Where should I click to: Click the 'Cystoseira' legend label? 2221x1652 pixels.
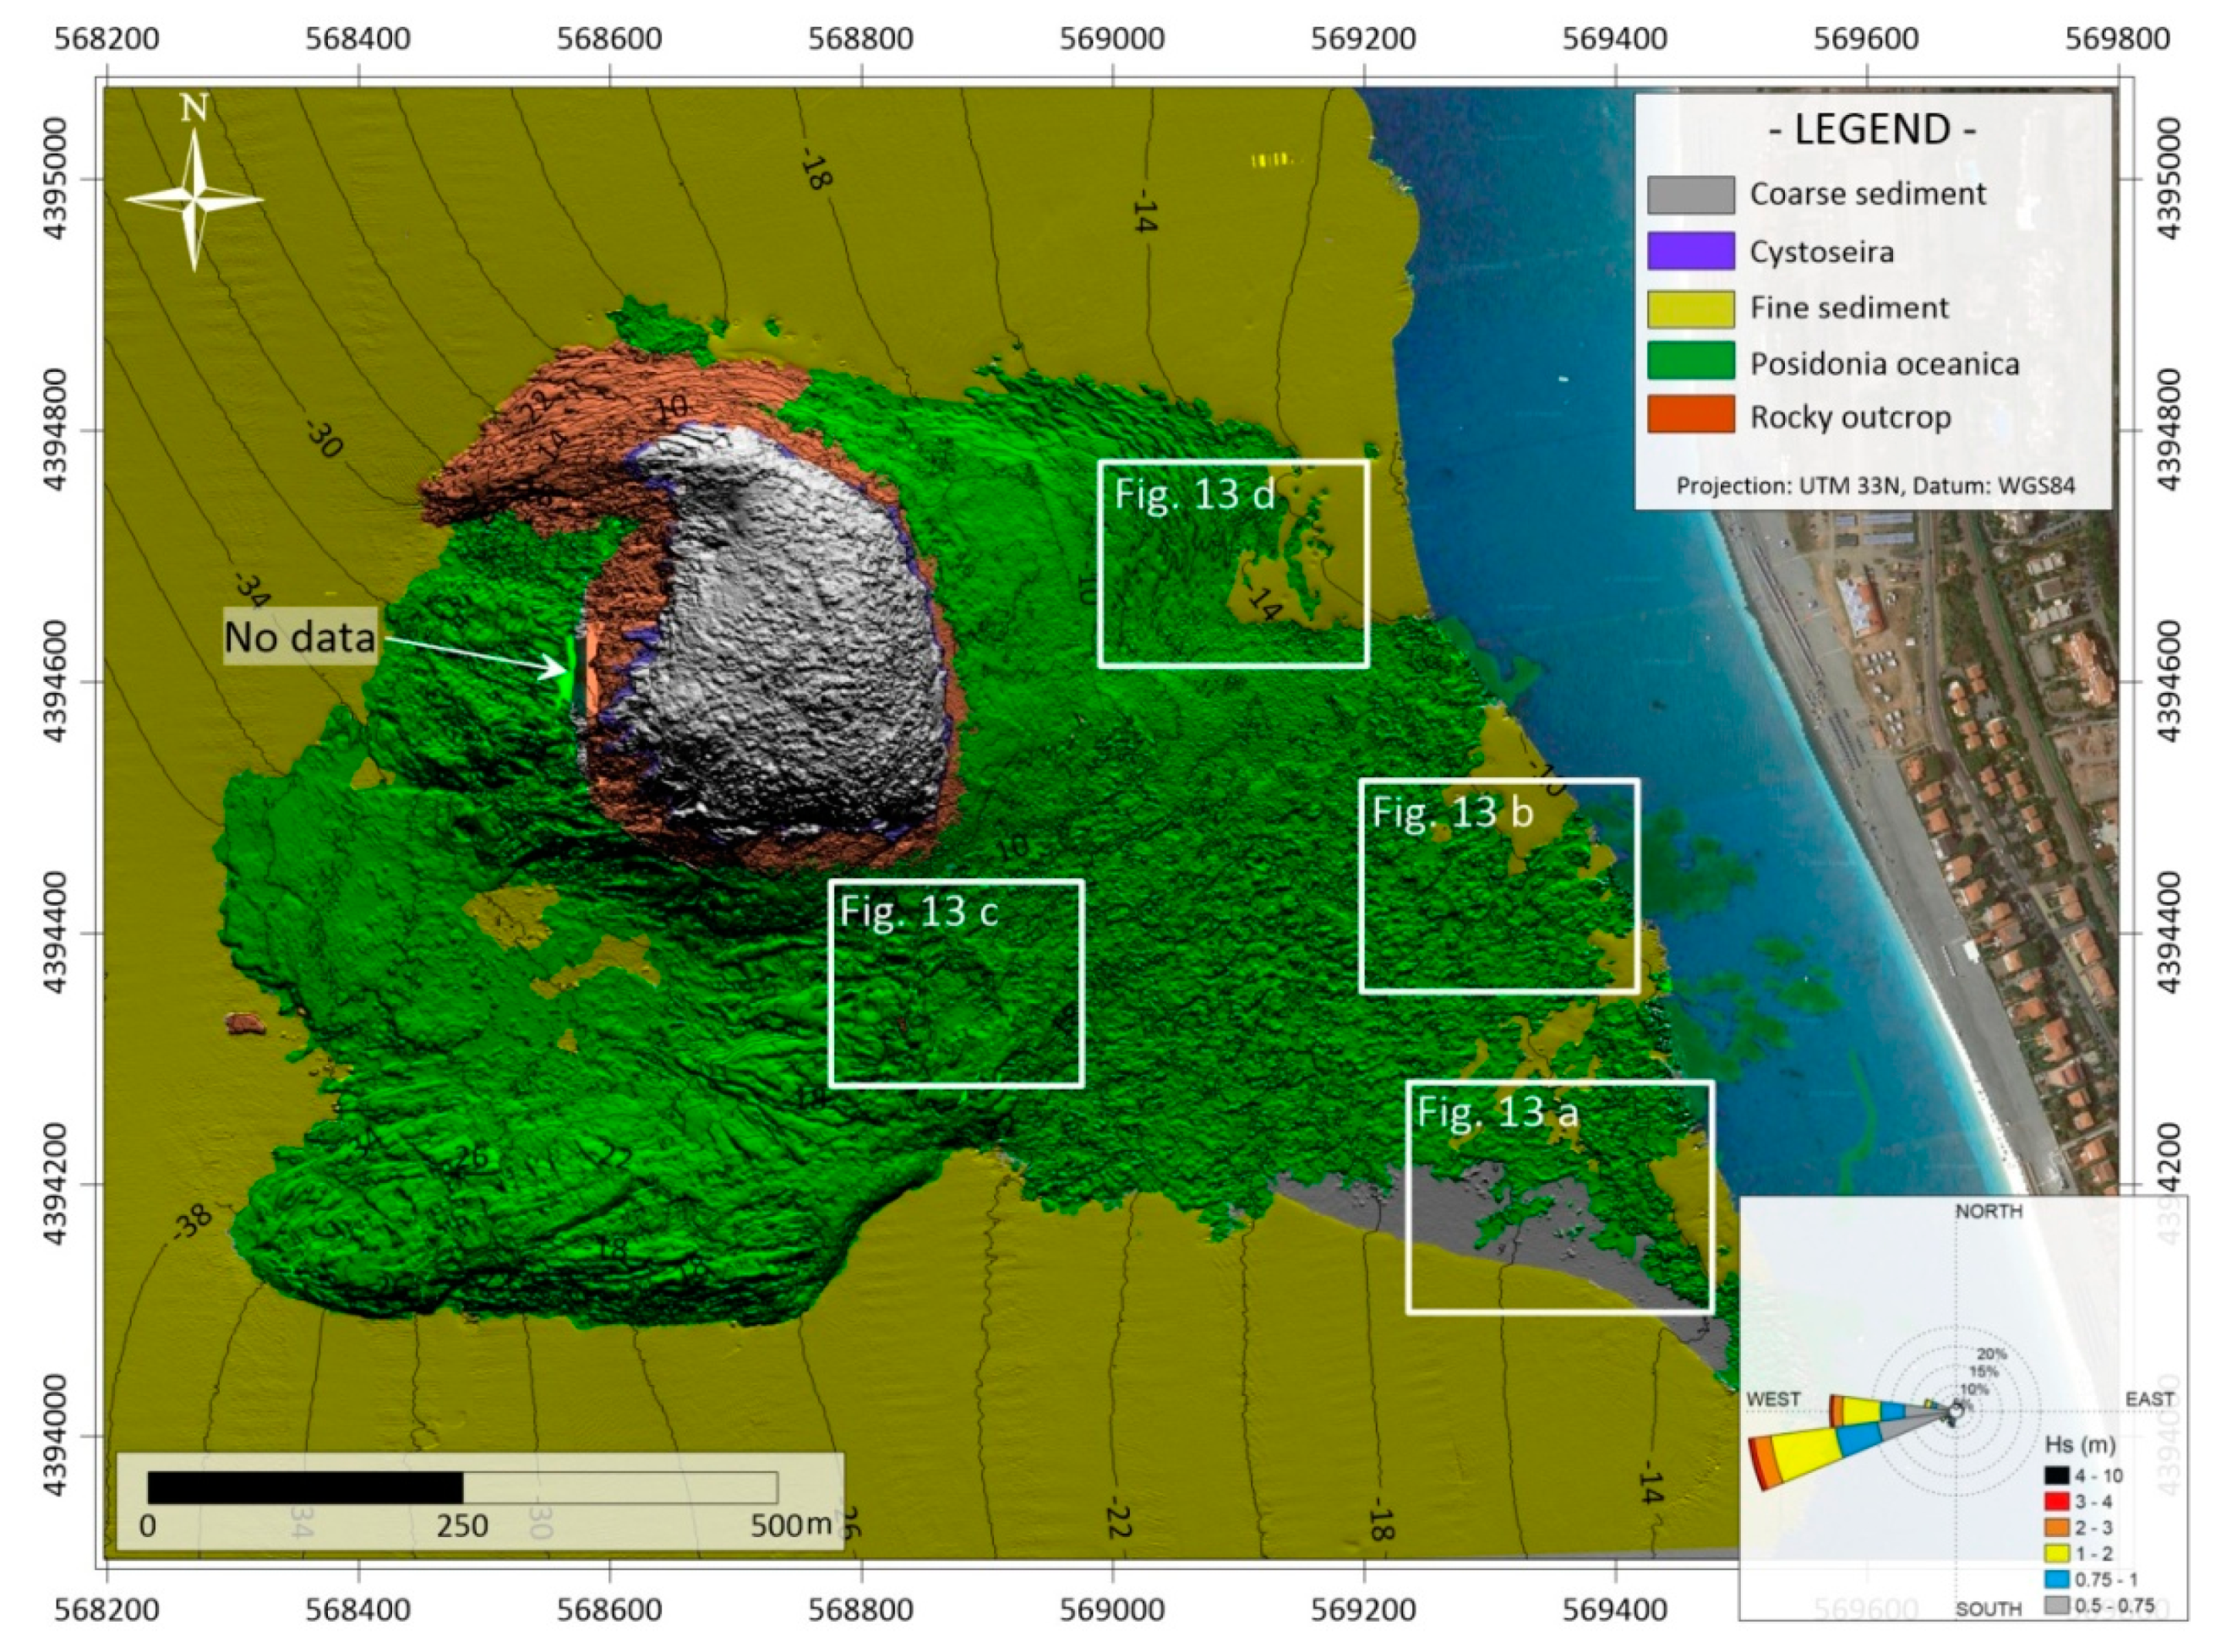(1821, 251)
